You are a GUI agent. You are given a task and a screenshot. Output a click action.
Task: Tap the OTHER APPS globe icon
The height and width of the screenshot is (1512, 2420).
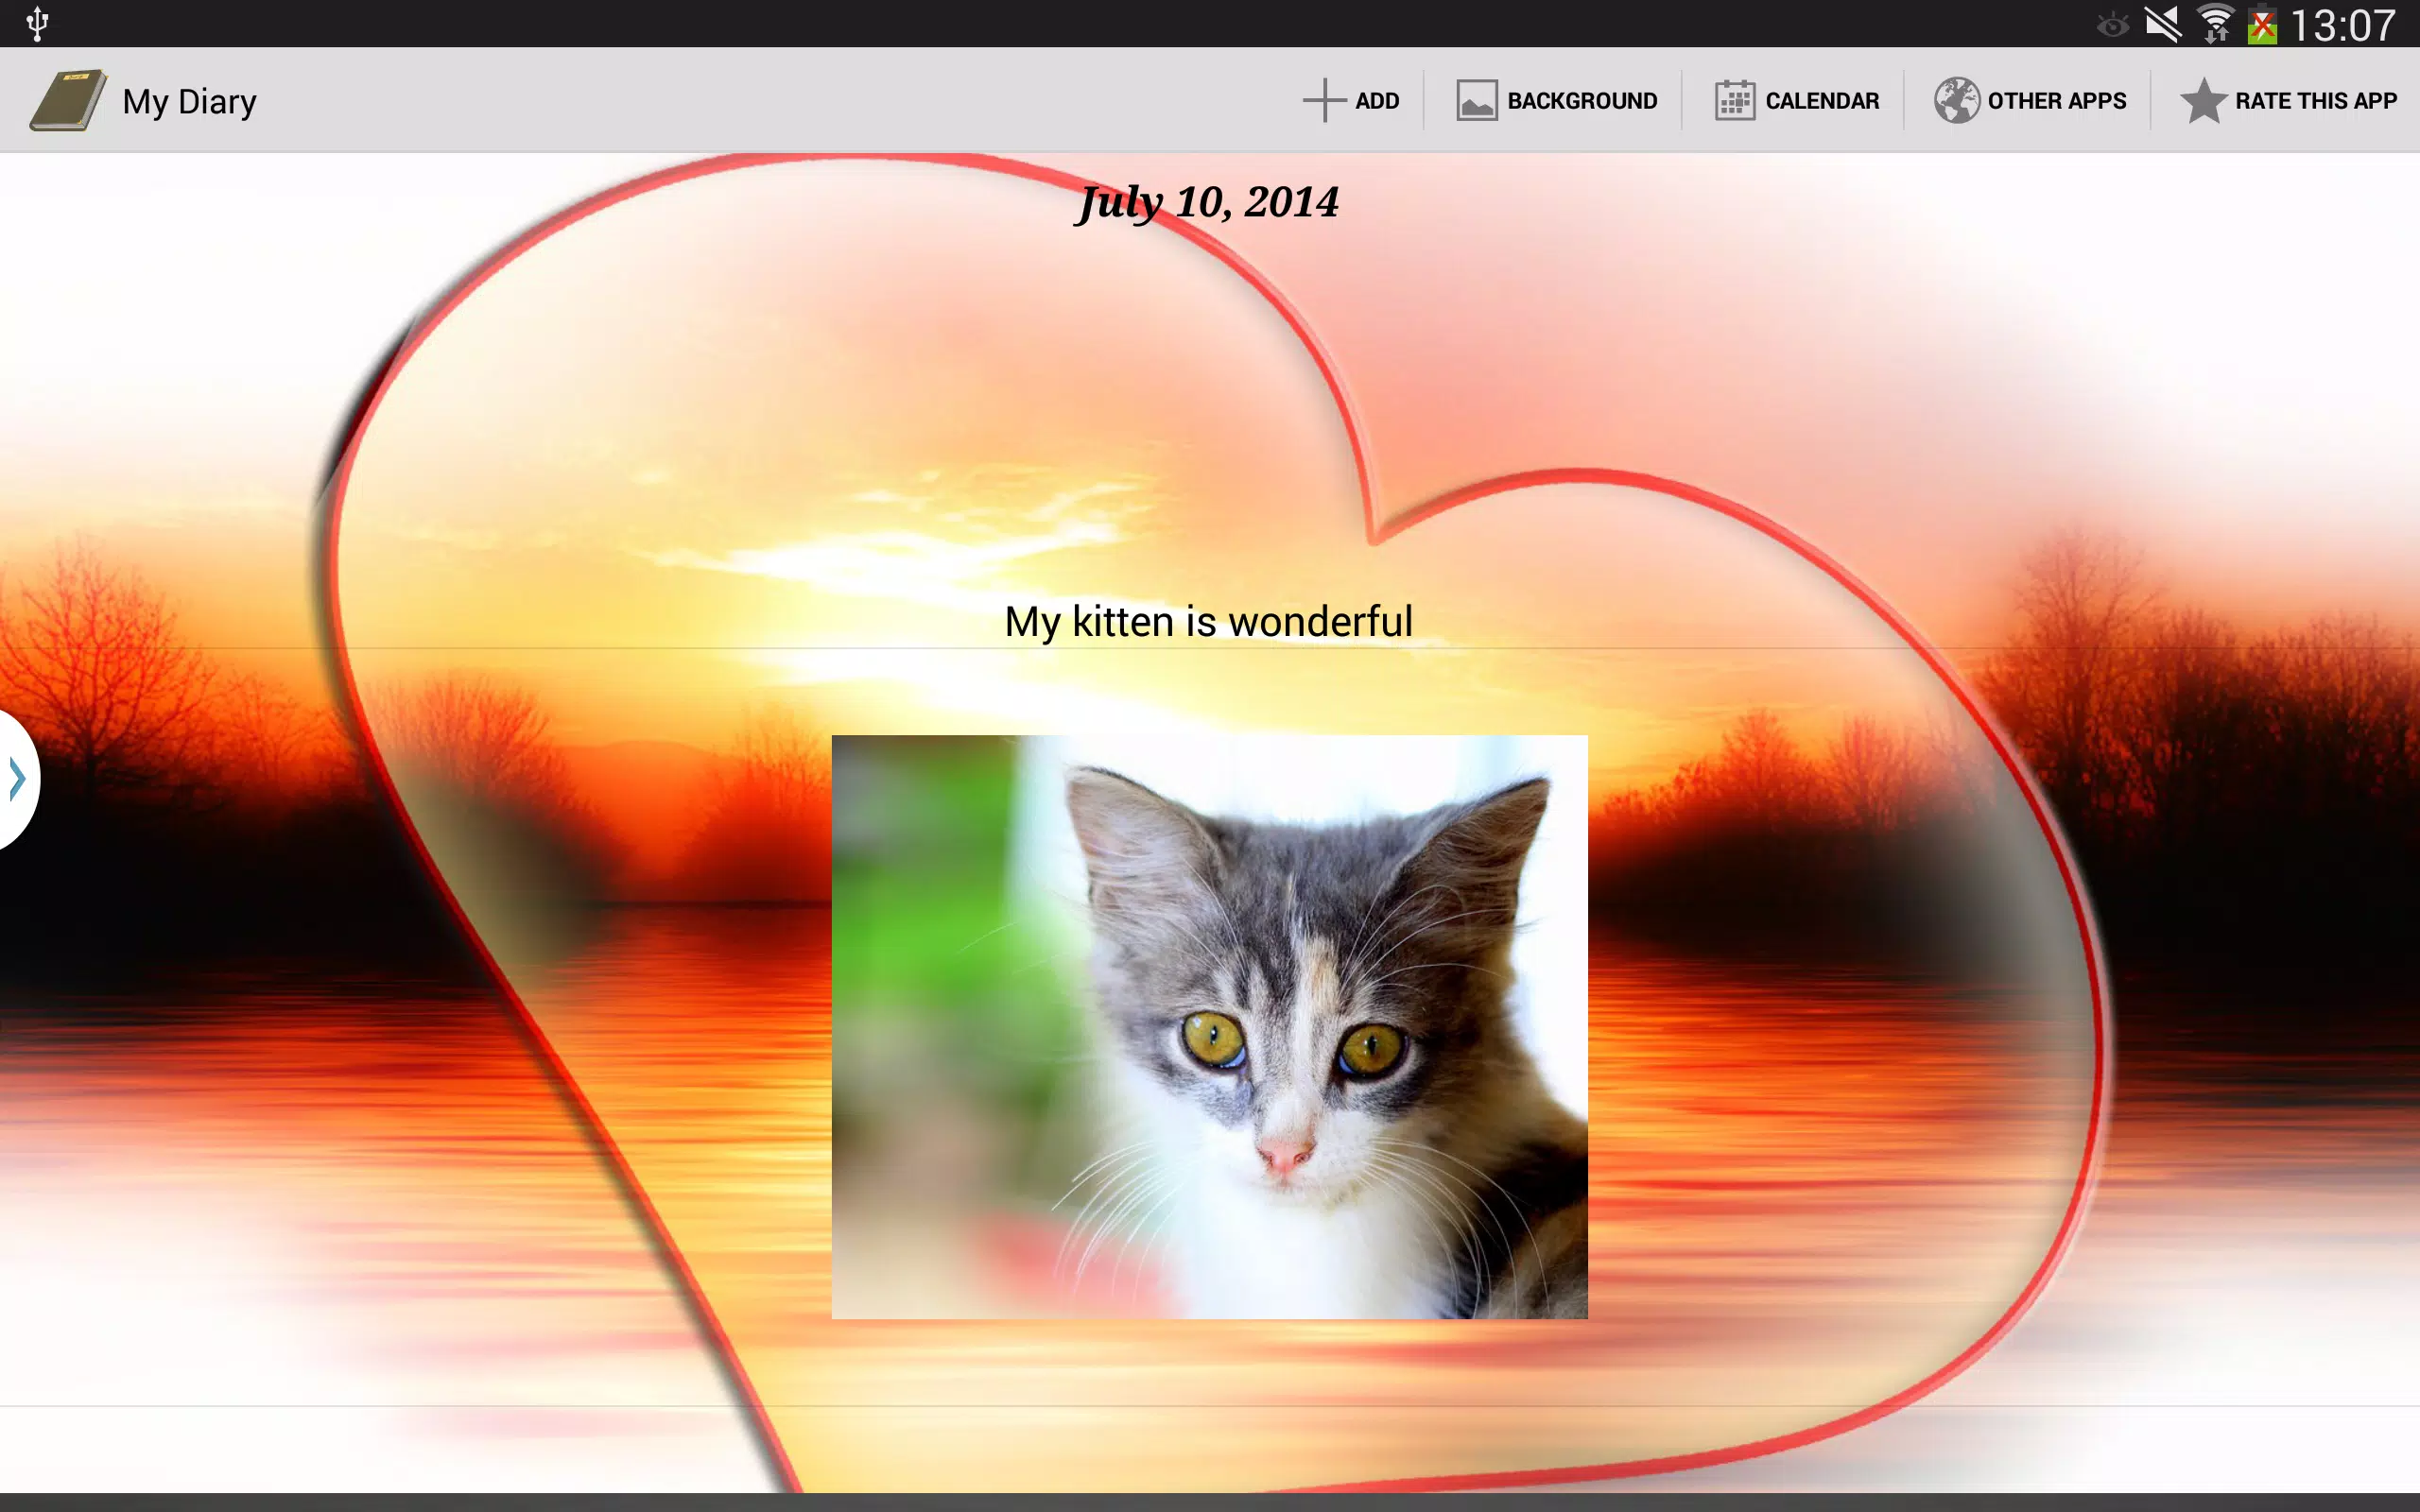tap(1956, 100)
